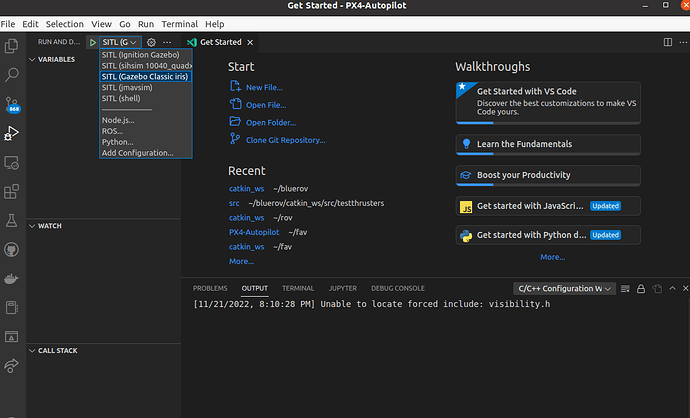
Task: Click New File icon under Start
Action: coord(235,86)
